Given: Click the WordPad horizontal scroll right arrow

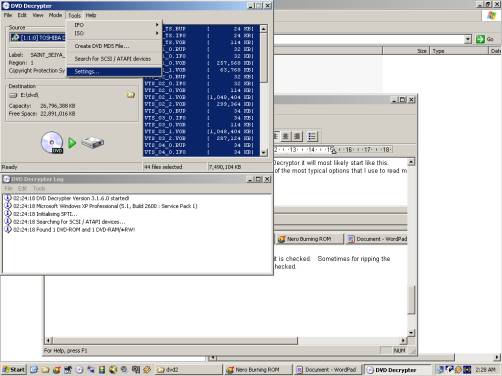Looking at the screenshot, I should pos(404,340).
